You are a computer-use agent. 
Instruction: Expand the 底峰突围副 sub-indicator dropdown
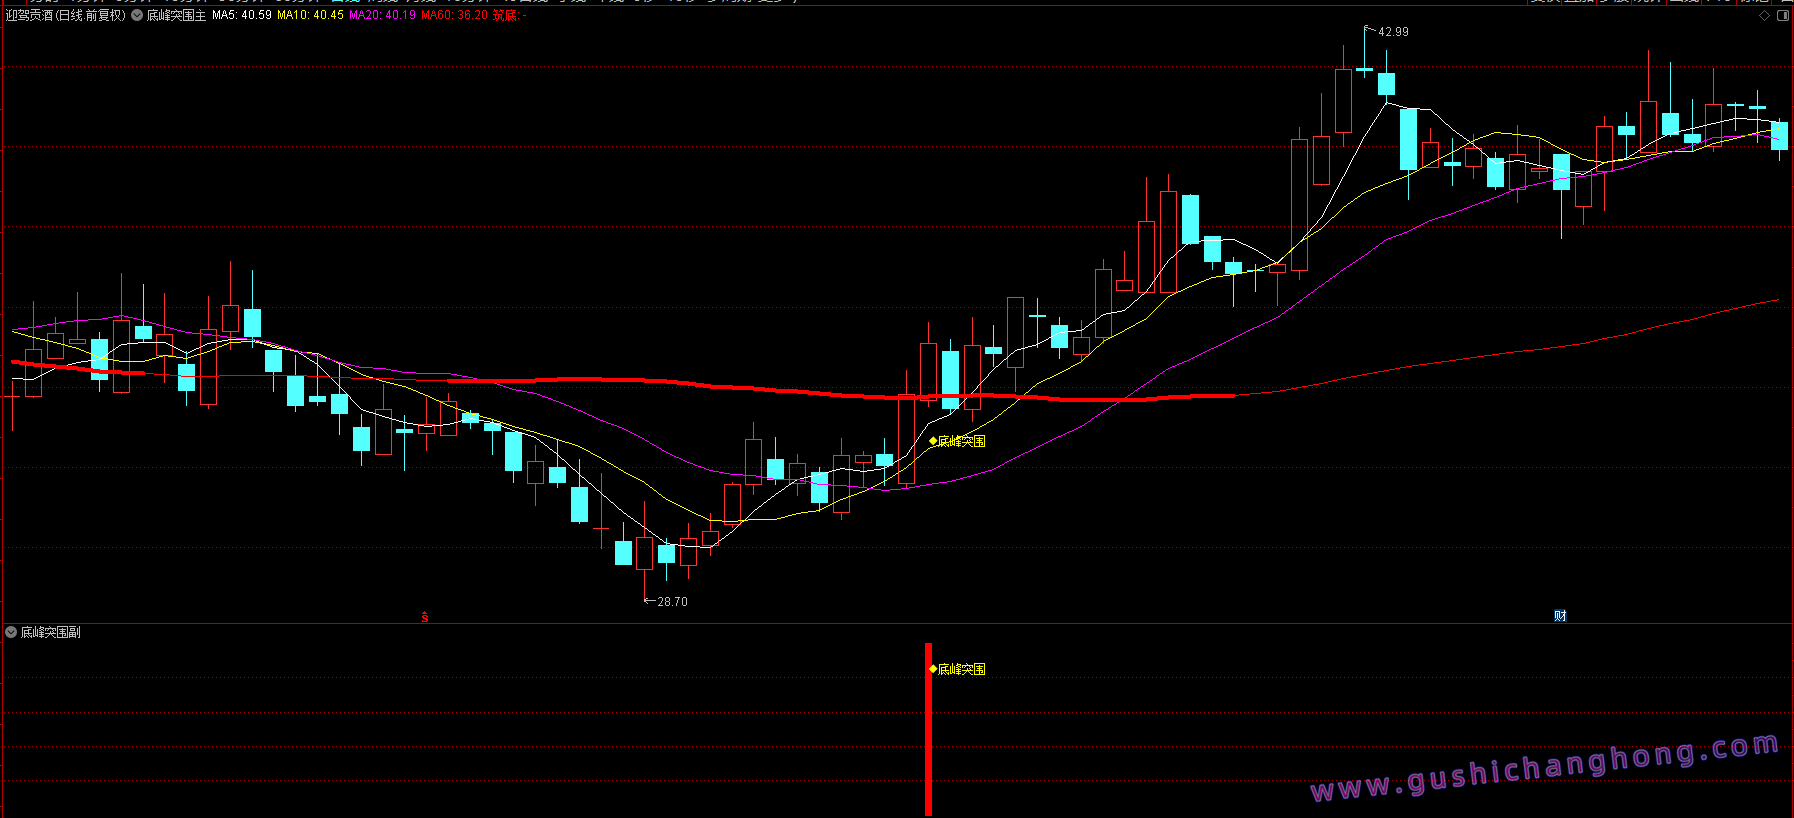pos(12,632)
